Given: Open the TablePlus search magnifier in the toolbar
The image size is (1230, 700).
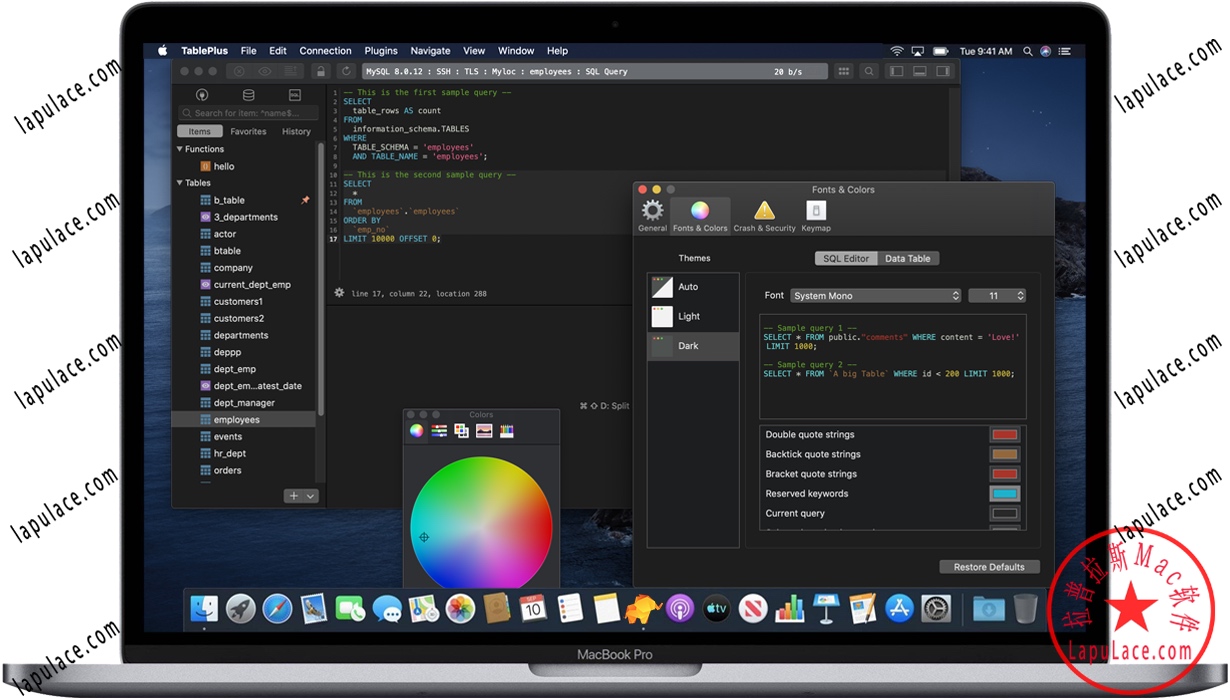Looking at the screenshot, I should 869,71.
